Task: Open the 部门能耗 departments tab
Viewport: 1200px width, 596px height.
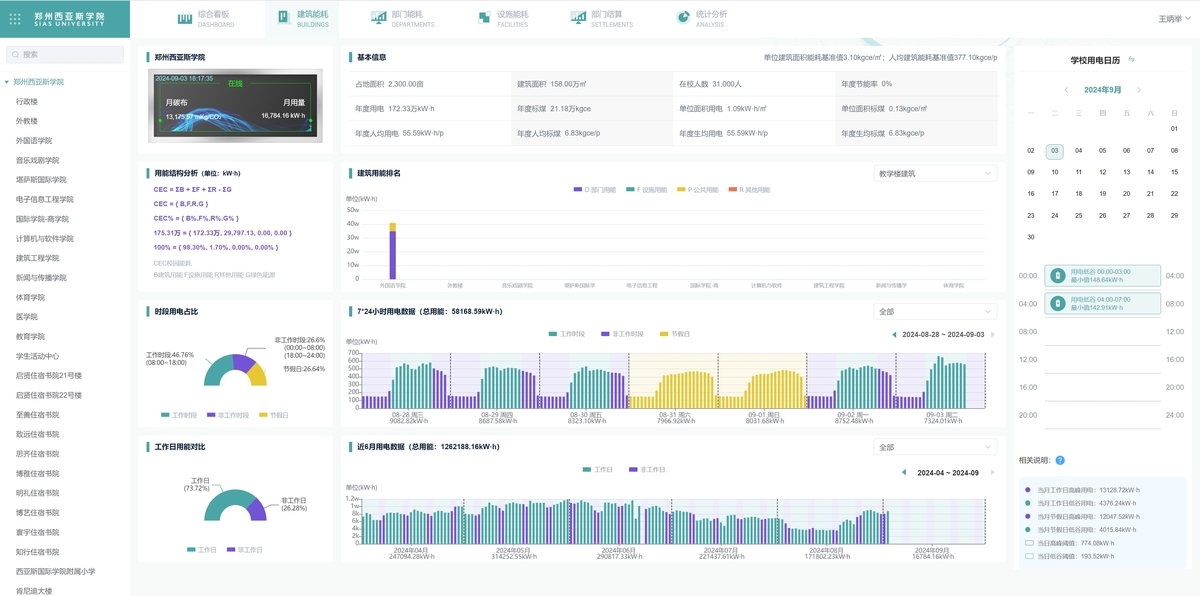Action: tap(402, 18)
